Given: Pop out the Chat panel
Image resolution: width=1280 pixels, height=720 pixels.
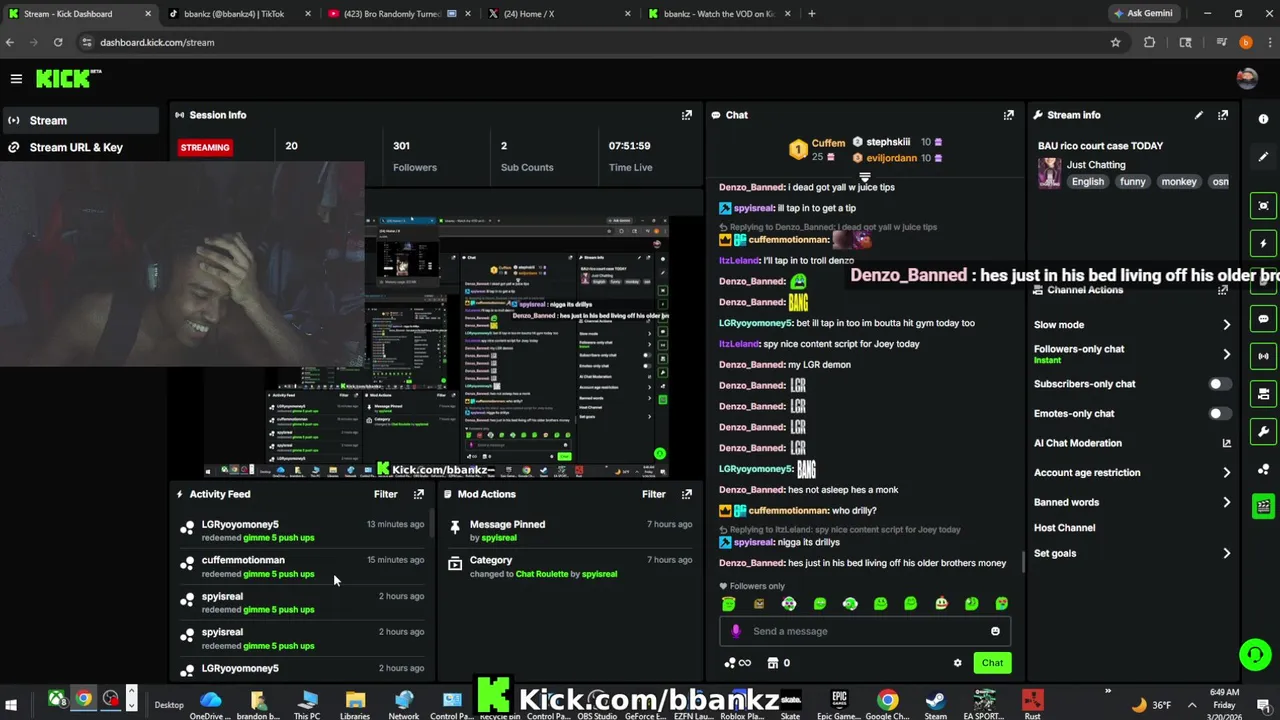Looking at the screenshot, I should pyautogui.click(x=1009, y=115).
